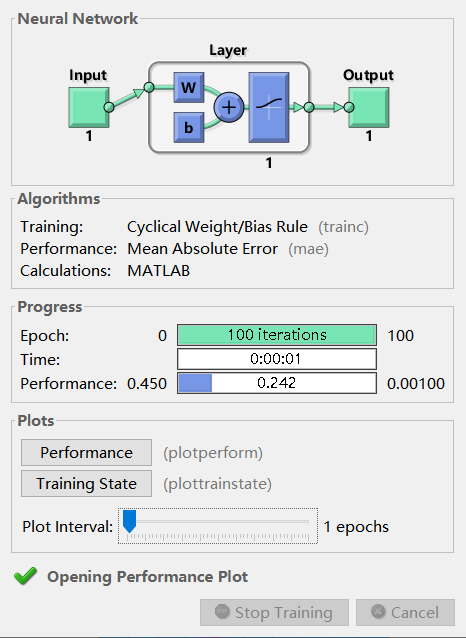466x638 pixels.
Task: Click the stop sign icon in Stop Training
Action: click(222, 612)
